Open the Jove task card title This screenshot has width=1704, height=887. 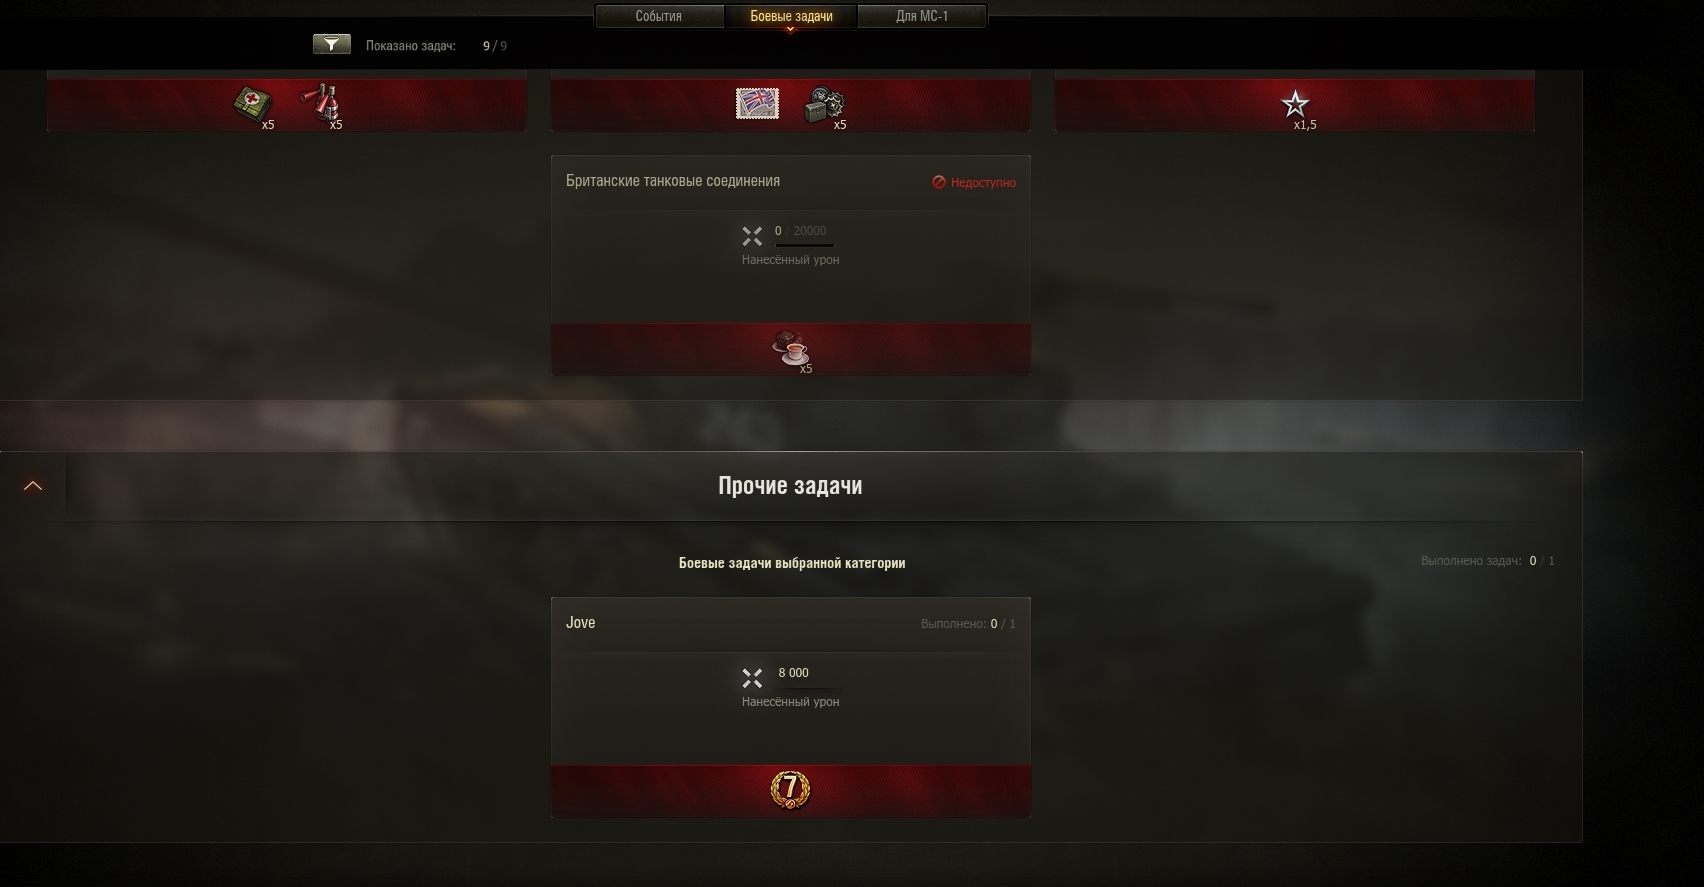tap(580, 622)
